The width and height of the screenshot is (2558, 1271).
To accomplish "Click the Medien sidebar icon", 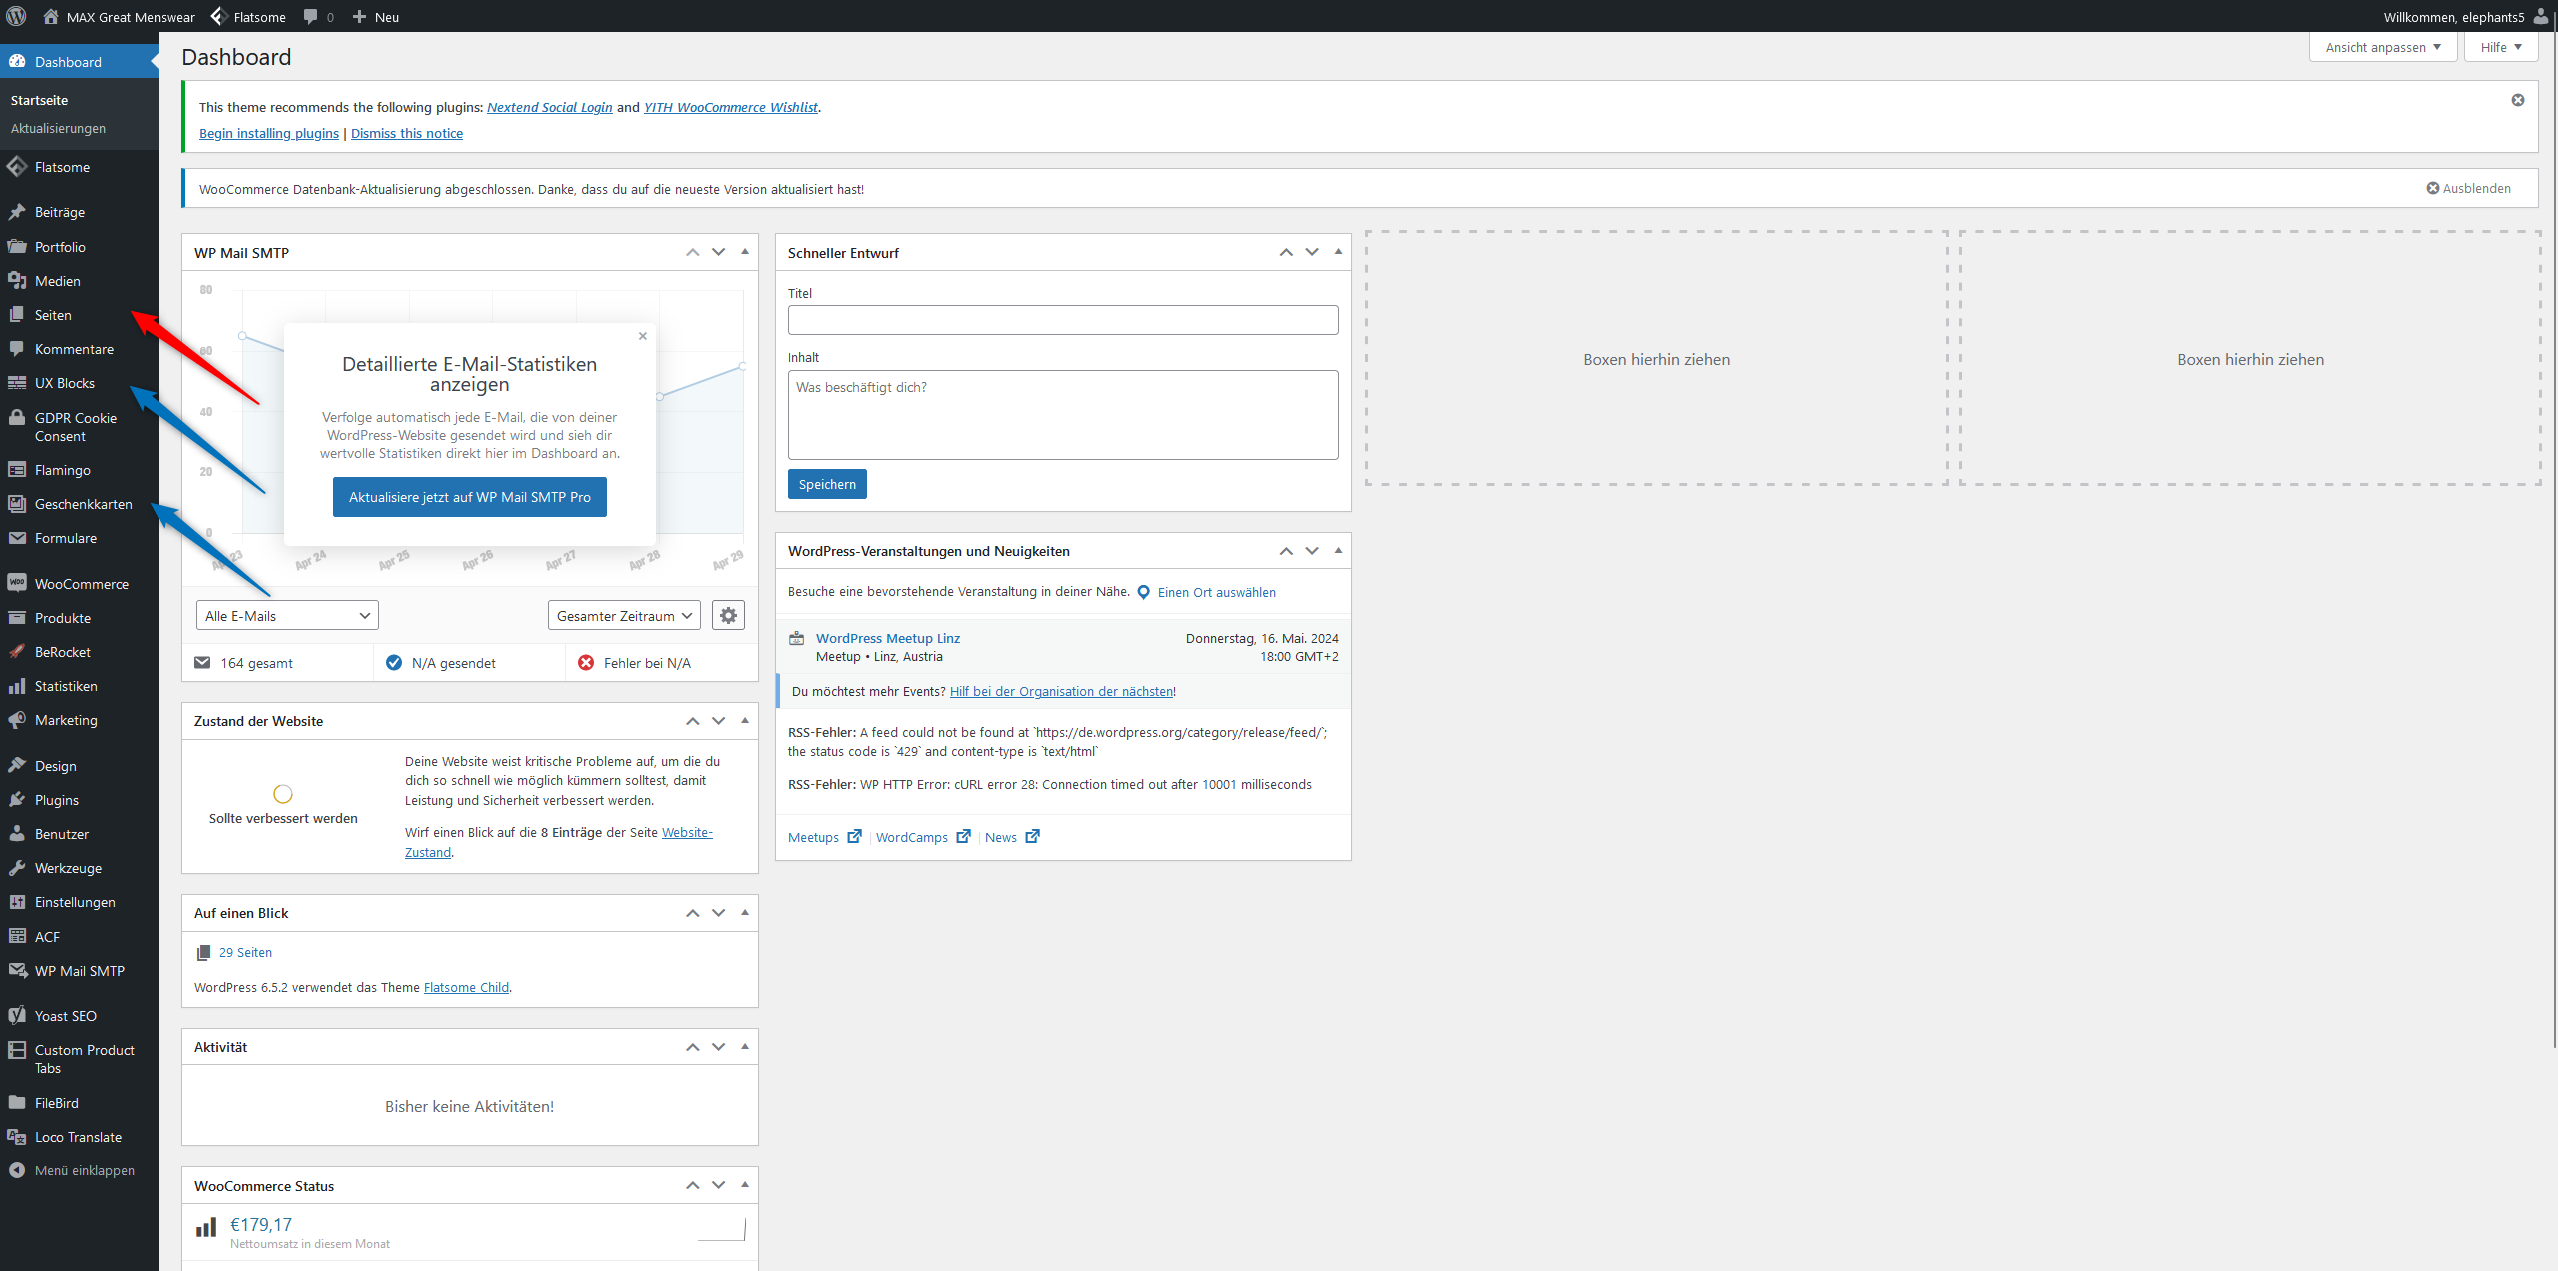I will (17, 281).
